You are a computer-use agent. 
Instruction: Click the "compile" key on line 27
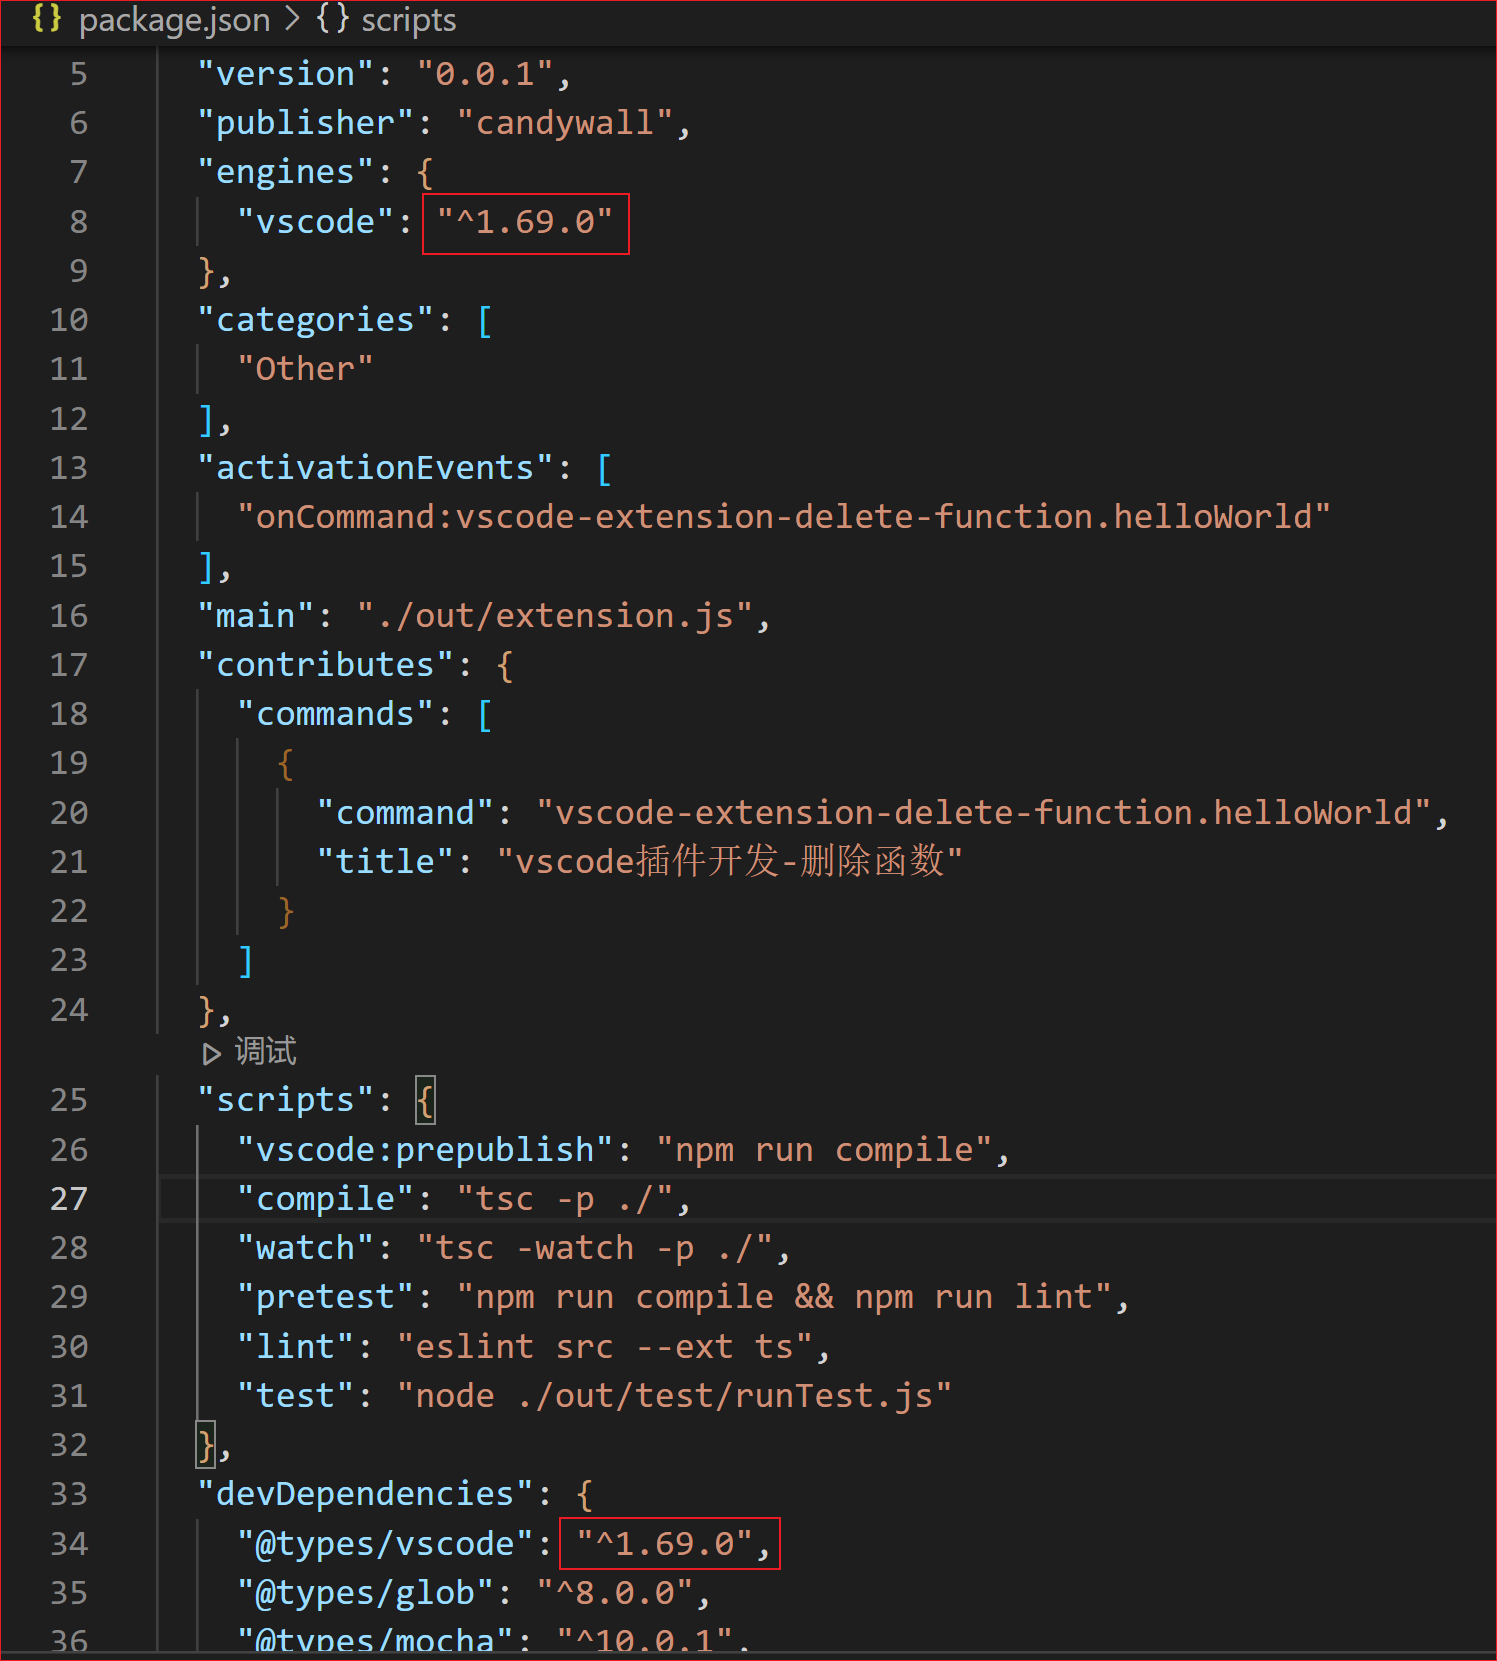coord(326,1199)
